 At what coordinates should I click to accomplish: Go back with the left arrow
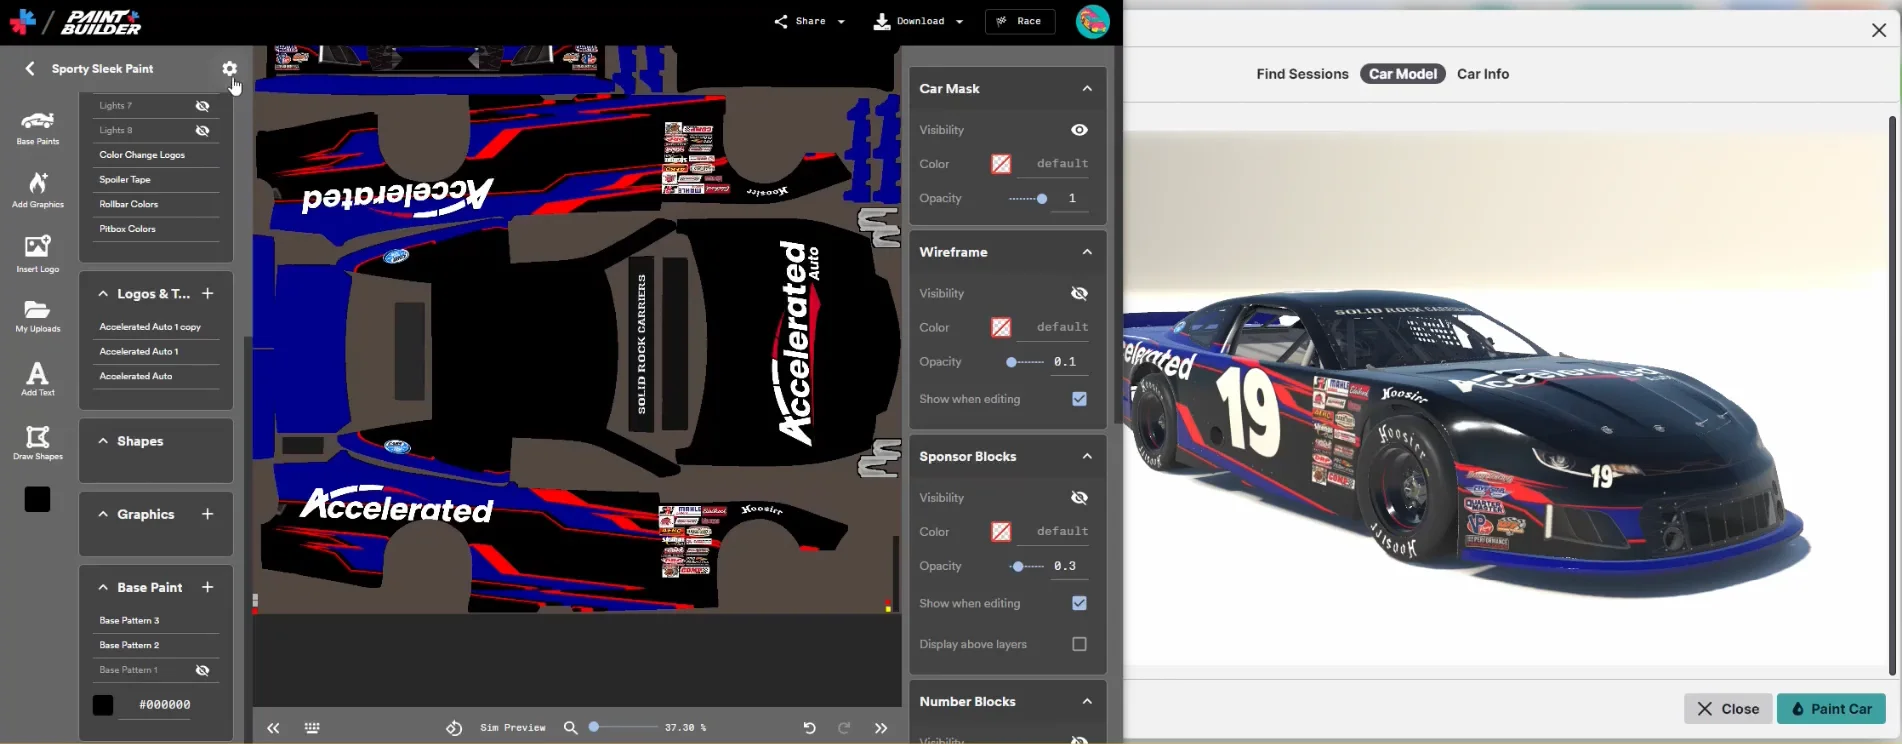click(x=29, y=69)
